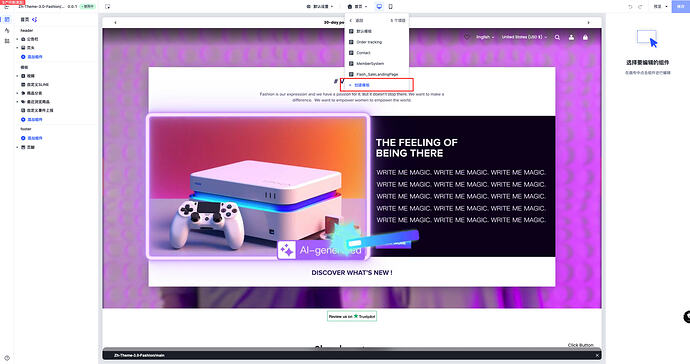
Task: Click the green status badge beside version 0.0.1
Action: click(x=88, y=7)
